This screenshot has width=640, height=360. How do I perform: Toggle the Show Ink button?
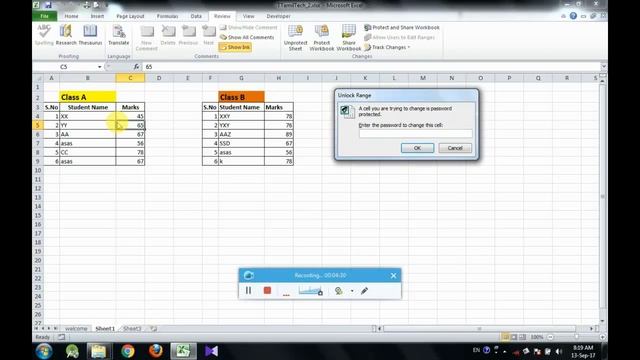click(235, 47)
